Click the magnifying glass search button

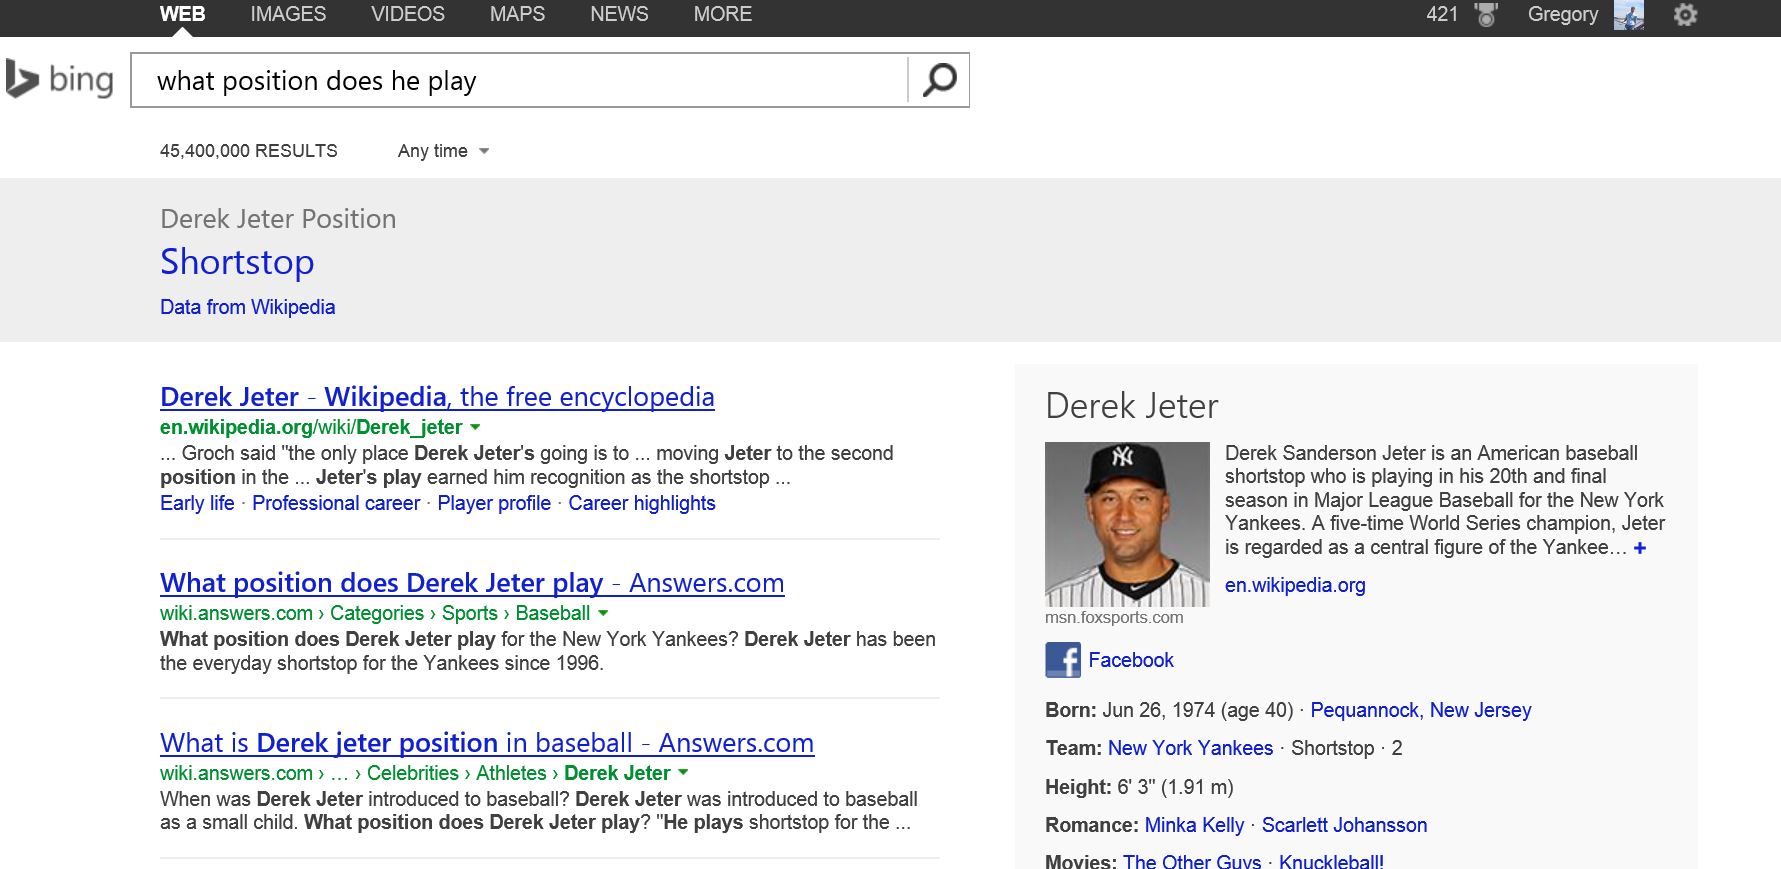939,80
